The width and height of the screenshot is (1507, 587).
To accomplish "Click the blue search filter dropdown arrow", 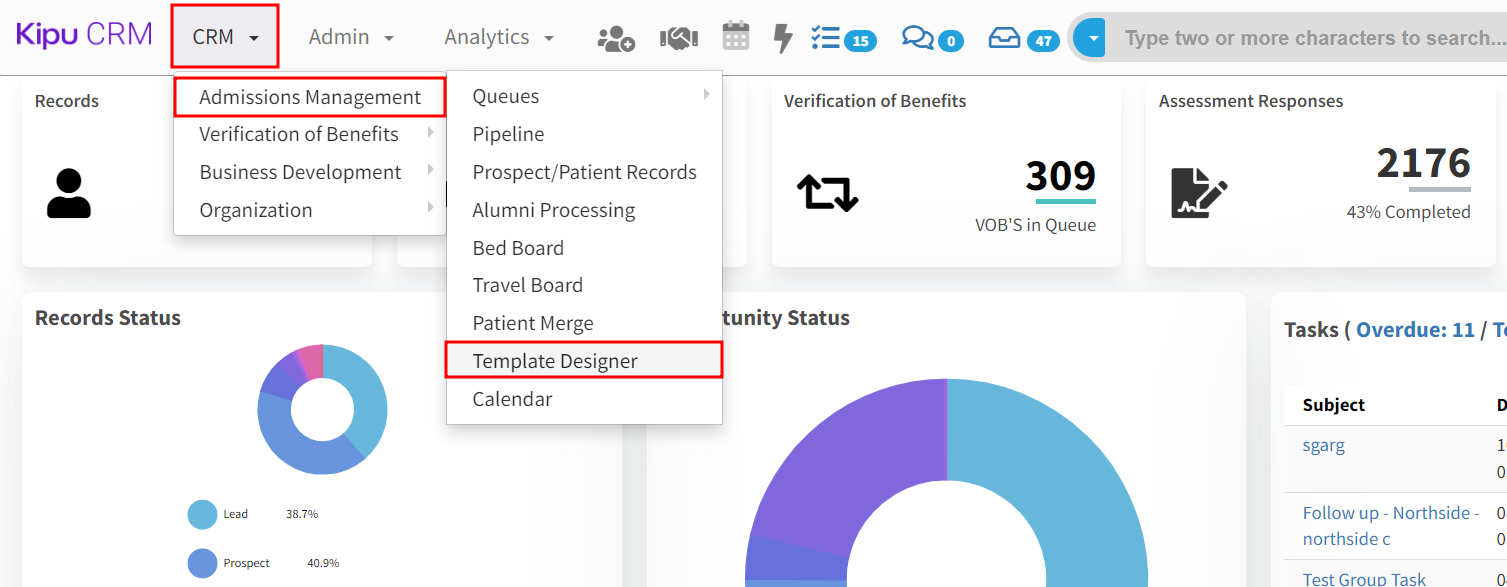I will (1093, 38).
